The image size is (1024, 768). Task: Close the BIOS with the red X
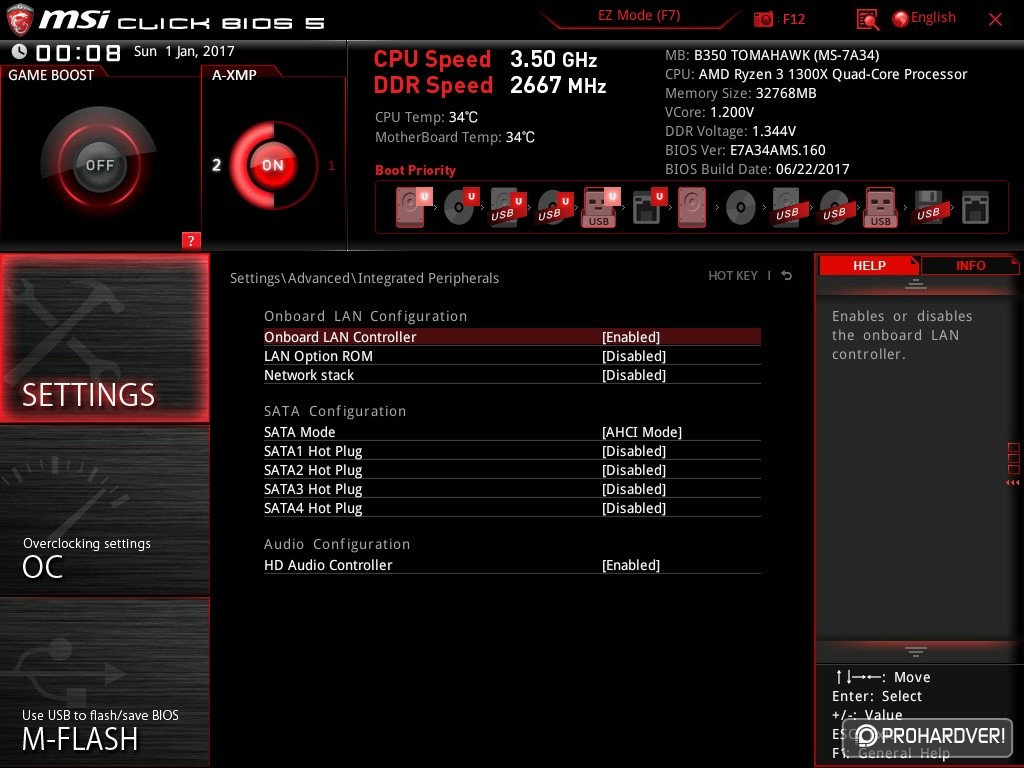(995, 20)
